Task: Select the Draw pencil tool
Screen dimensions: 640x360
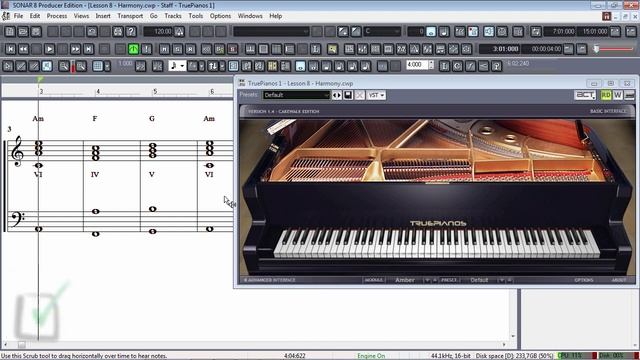Action: click(x=21, y=66)
